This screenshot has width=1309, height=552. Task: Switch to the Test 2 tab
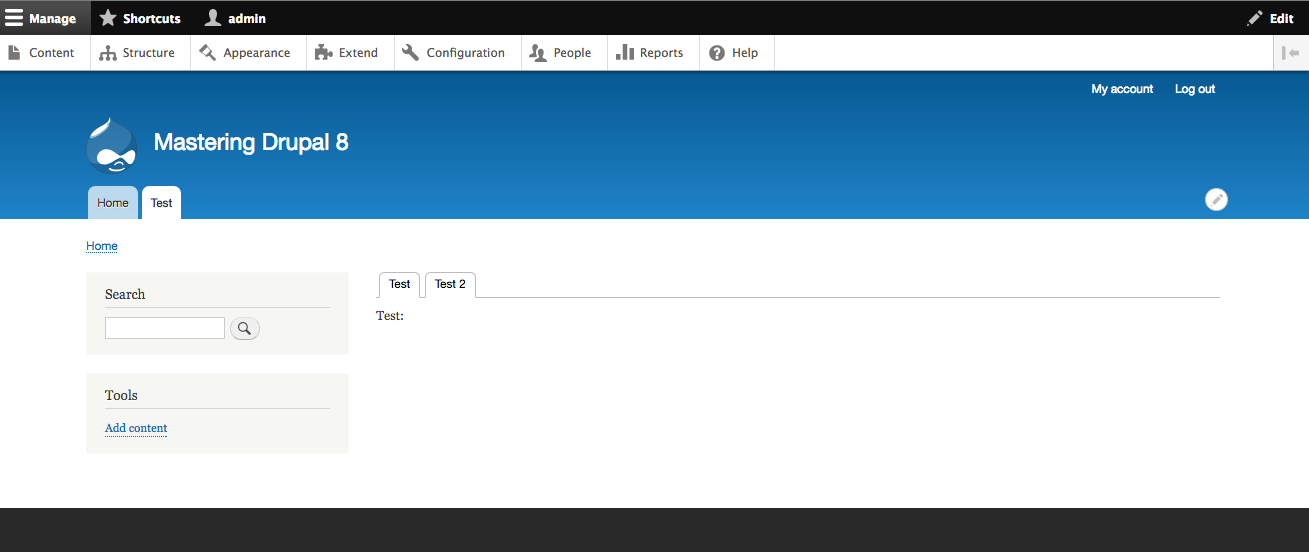pyautogui.click(x=450, y=285)
